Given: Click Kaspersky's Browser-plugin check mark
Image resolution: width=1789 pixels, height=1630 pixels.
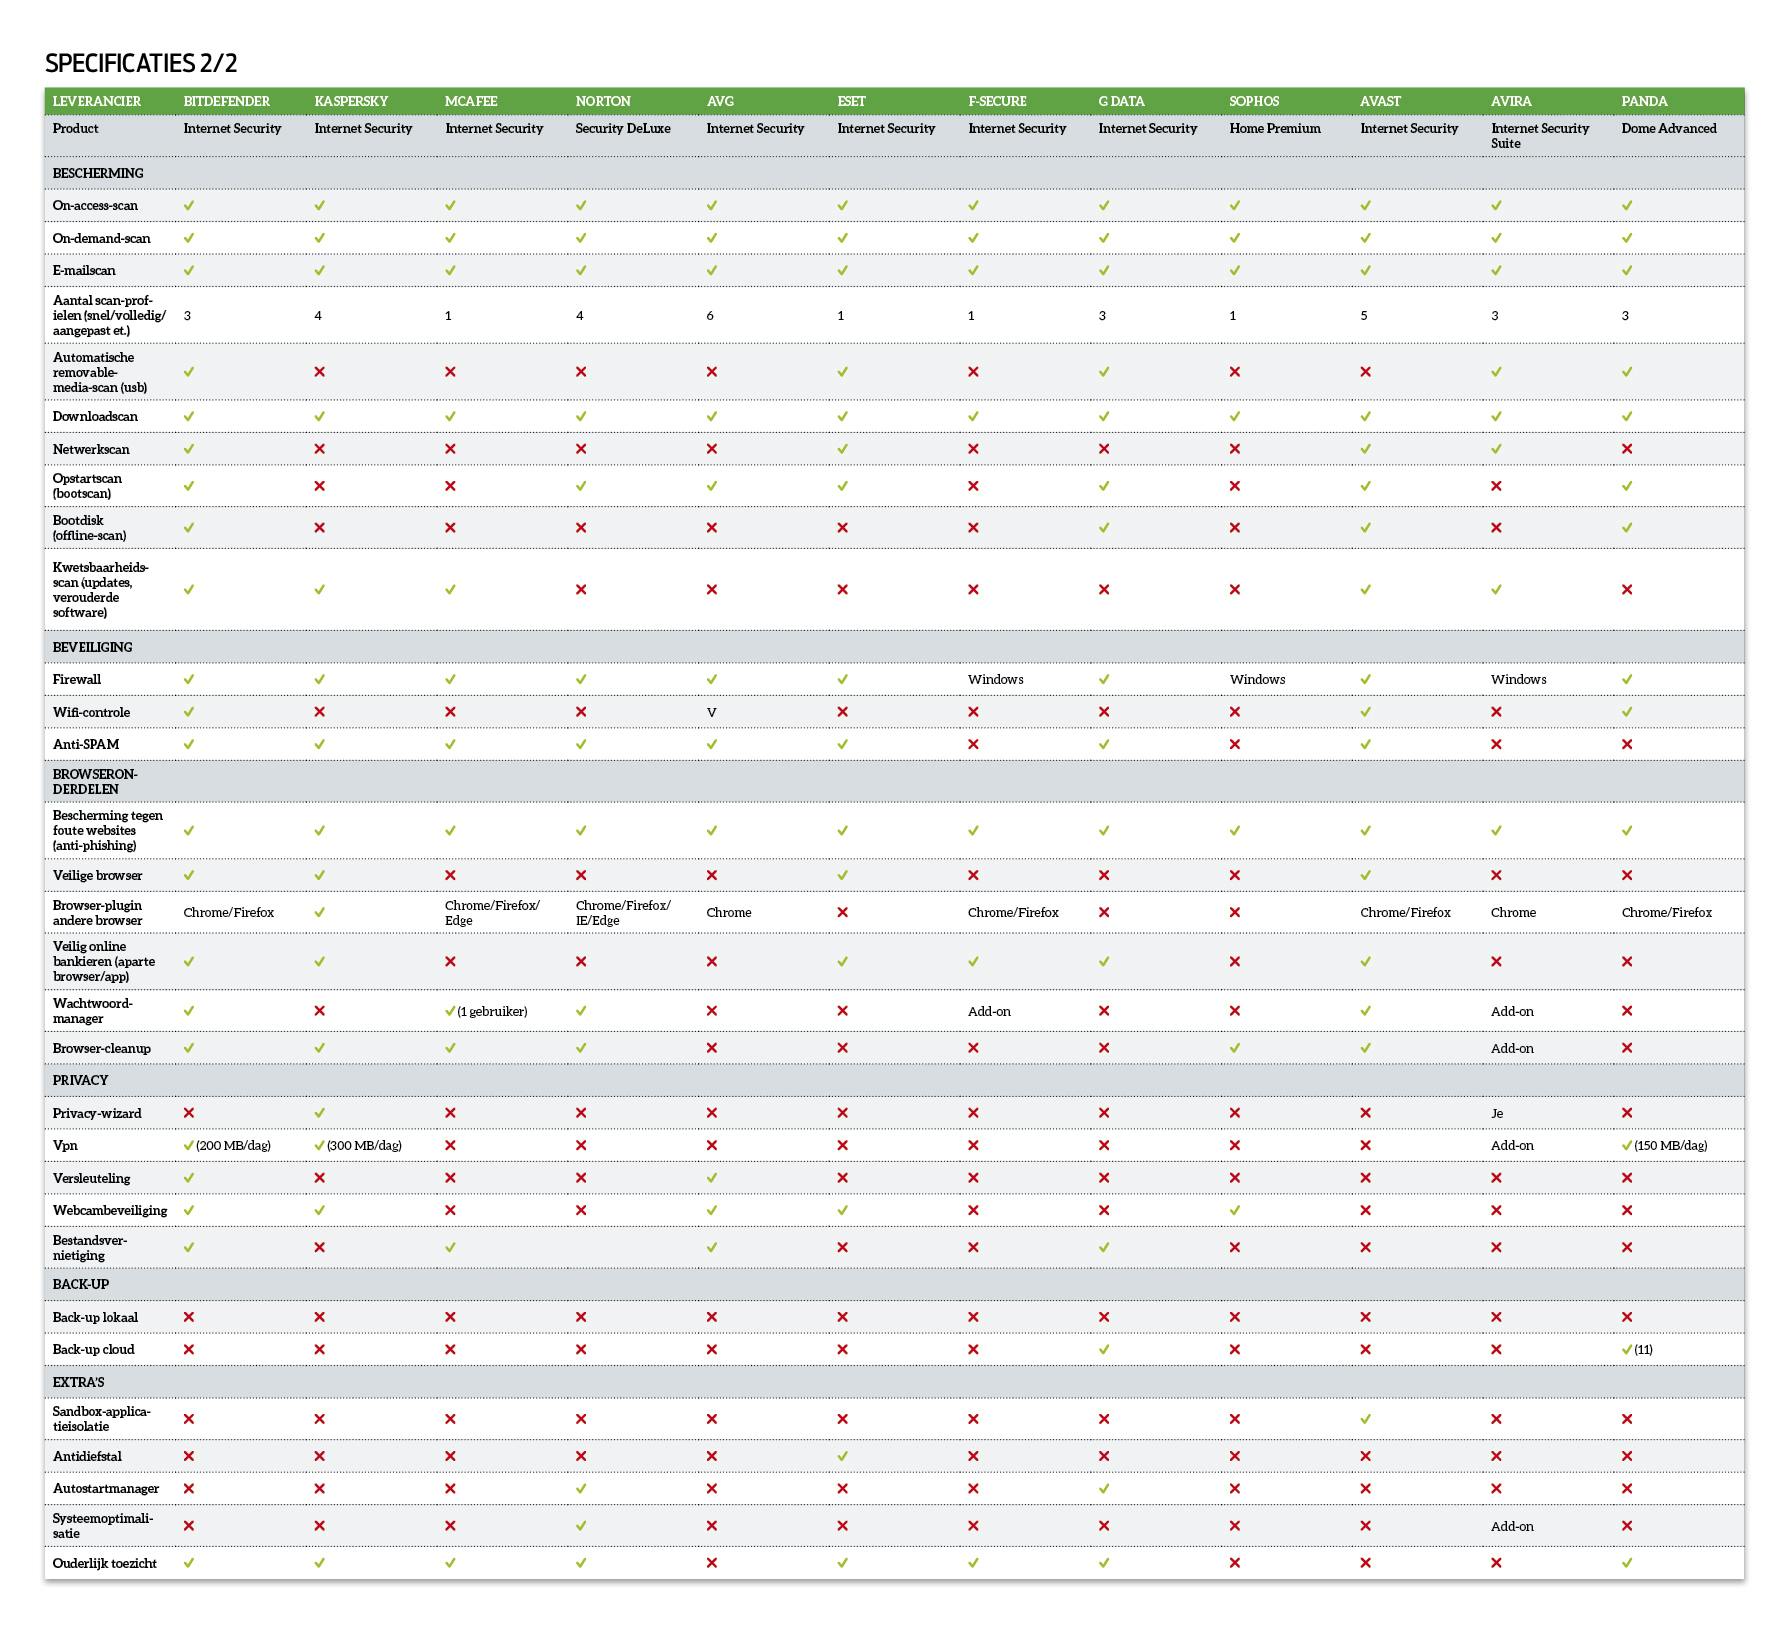Looking at the screenshot, I should [320, 912].
